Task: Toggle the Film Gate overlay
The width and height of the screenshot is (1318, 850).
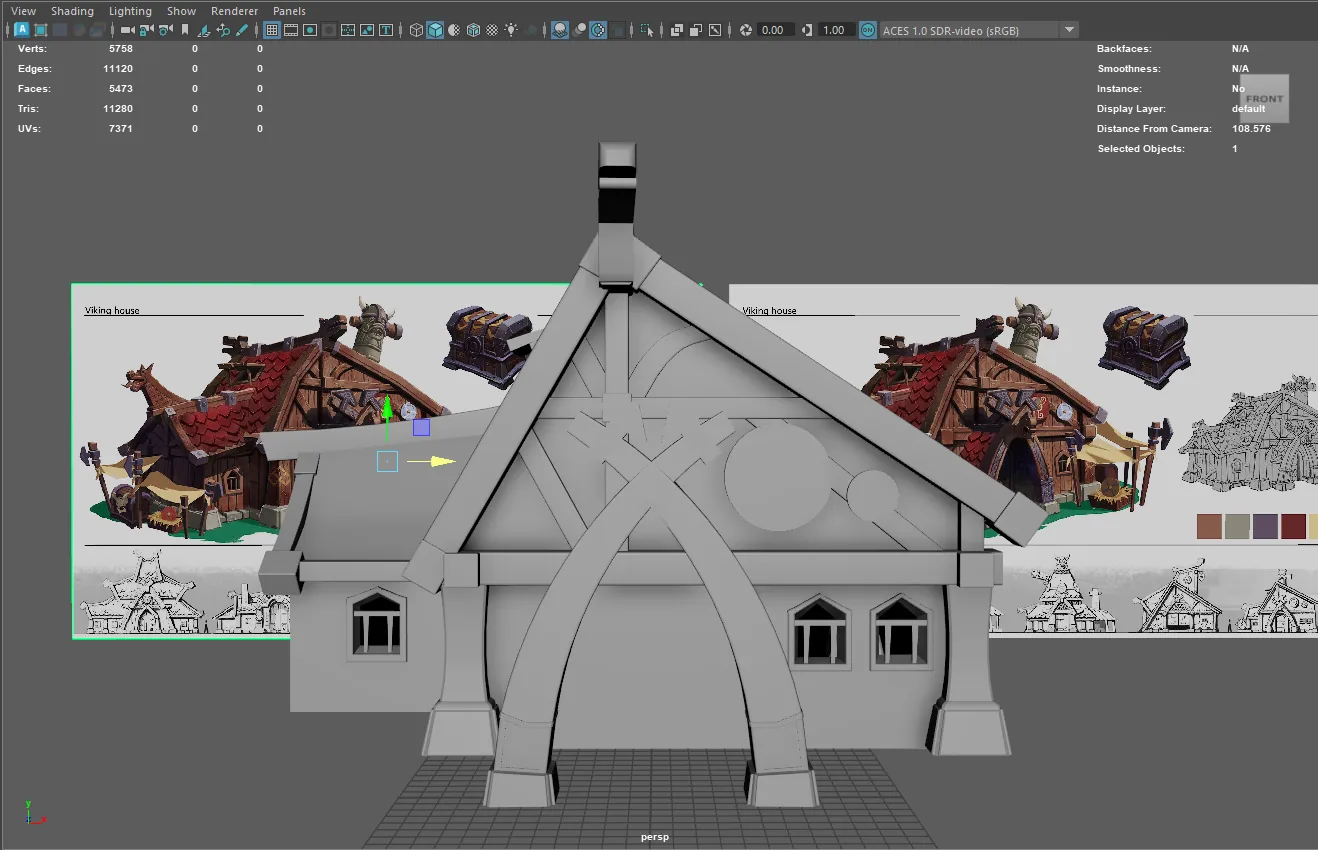Action: pyautogui.click(x=291, y=30)
